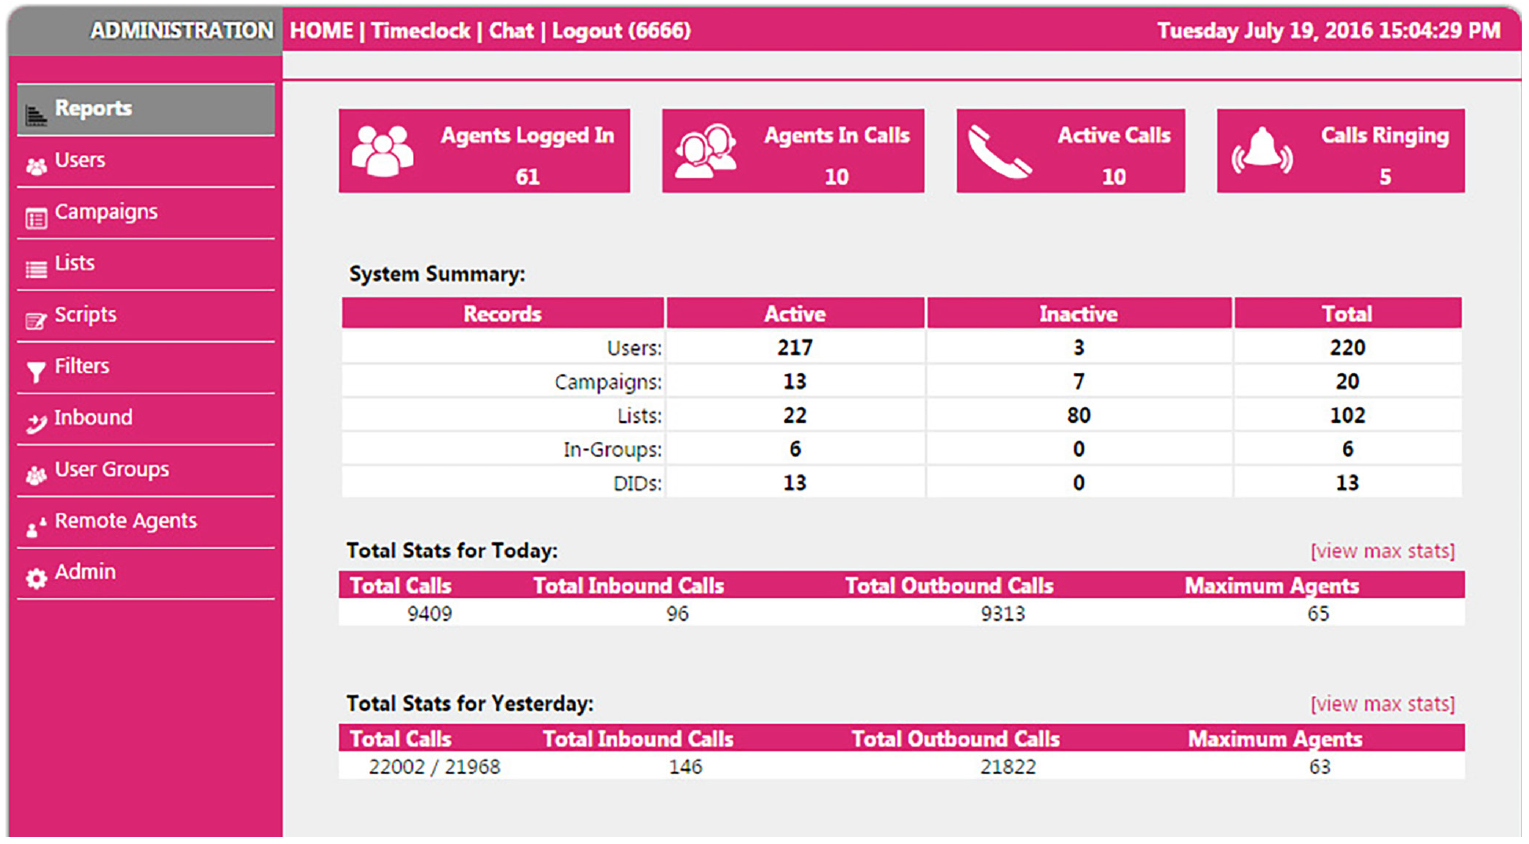Click the Reports bar-chart icon in sidebar

click(36, 115)
